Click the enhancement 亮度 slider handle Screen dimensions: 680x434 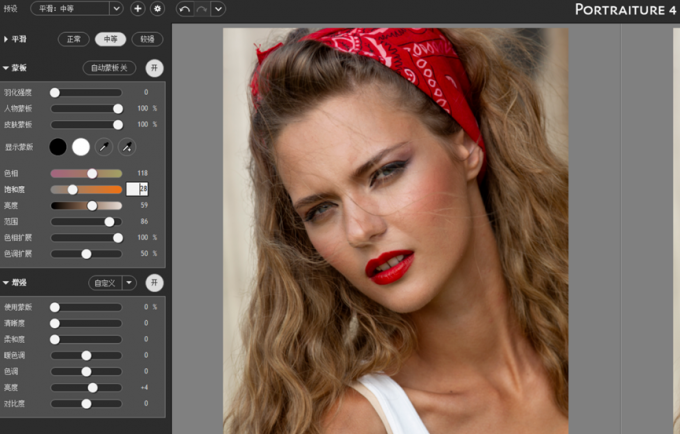pos(92,388)
